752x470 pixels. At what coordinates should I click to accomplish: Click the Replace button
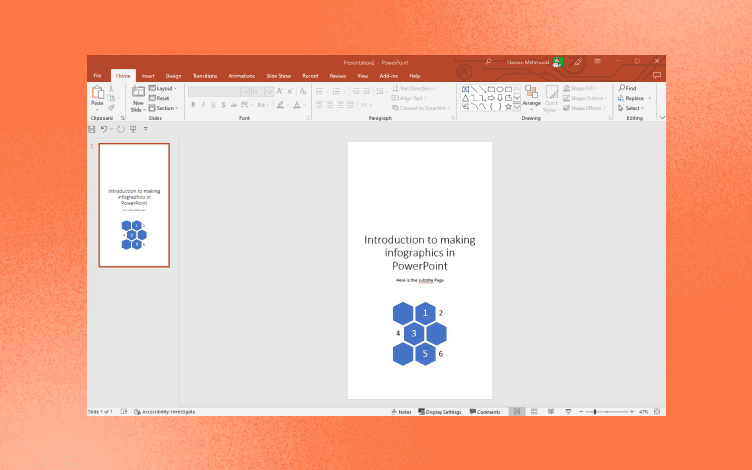[631, 98]
